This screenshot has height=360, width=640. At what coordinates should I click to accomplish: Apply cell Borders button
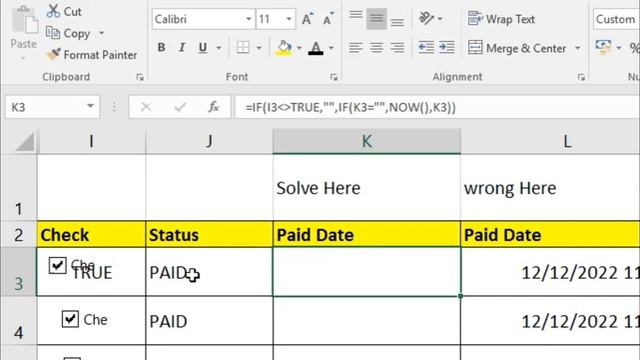[x=243, y=48]
